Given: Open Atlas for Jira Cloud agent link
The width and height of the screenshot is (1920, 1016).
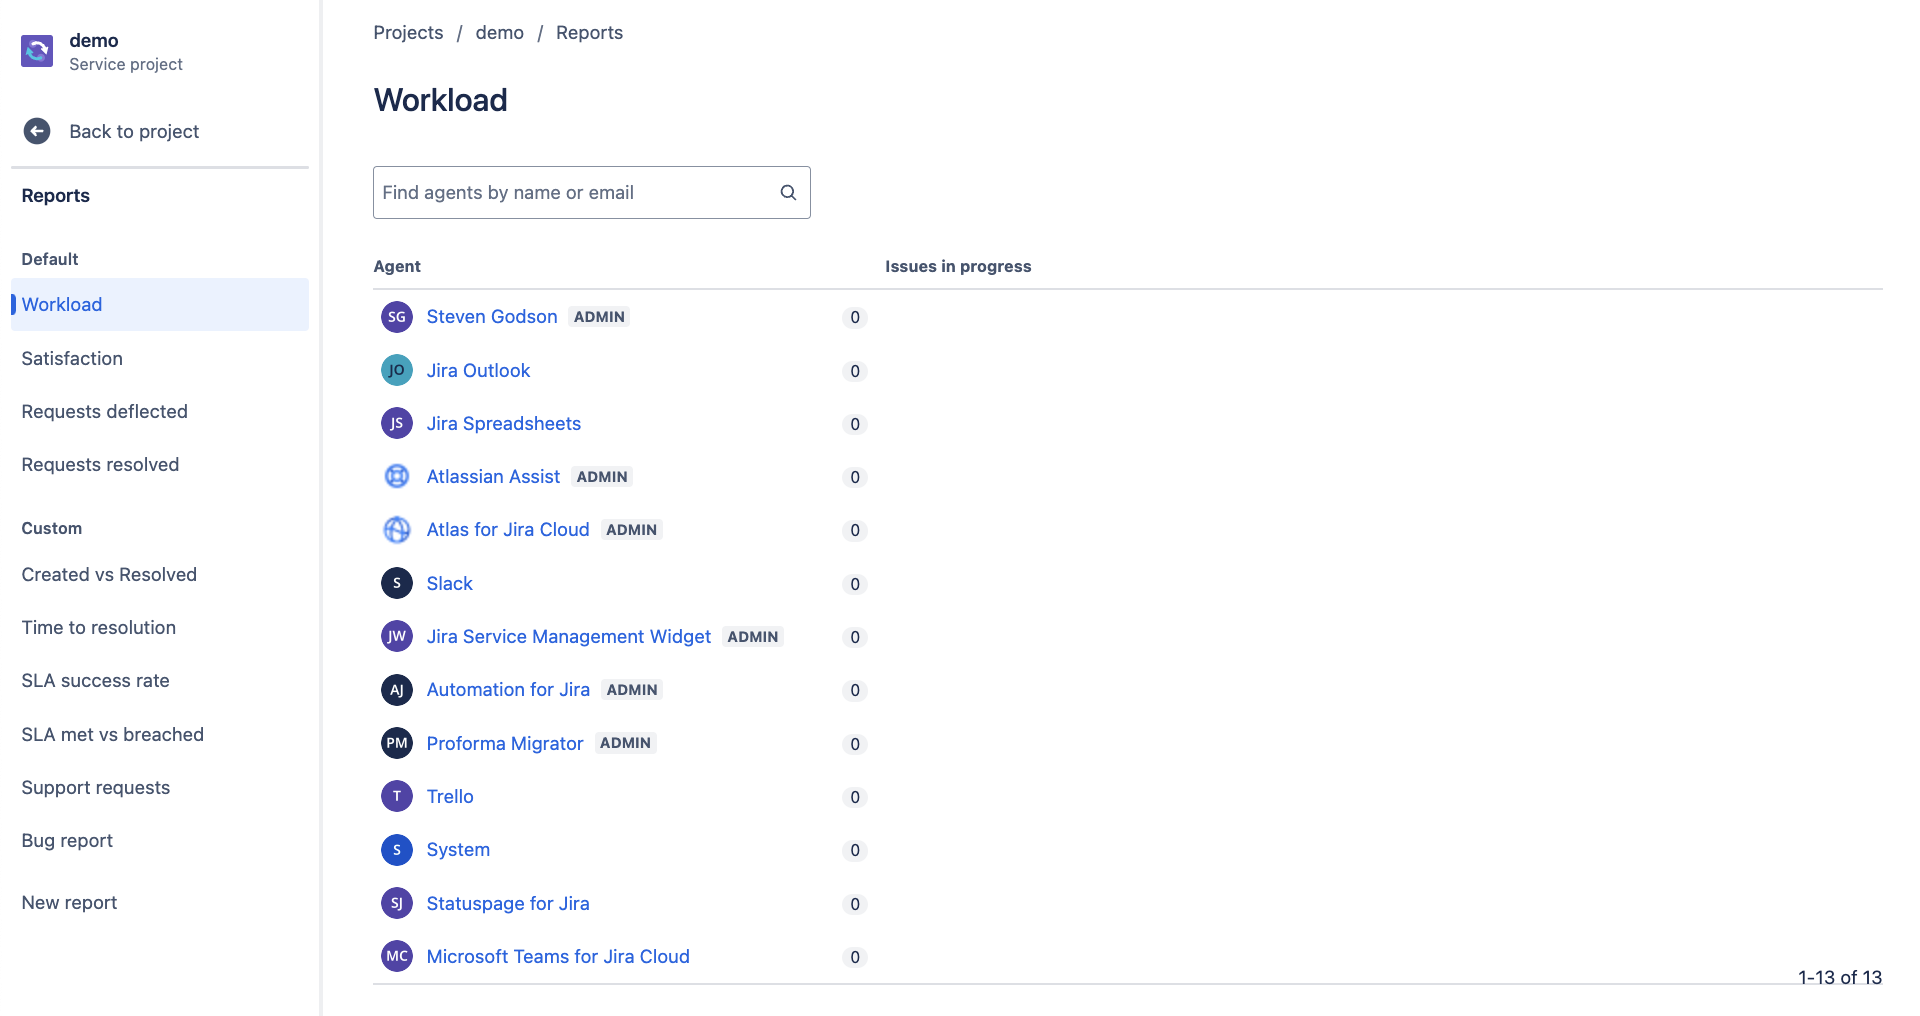Looking at the screenshot, I should (x=508, y=529).
